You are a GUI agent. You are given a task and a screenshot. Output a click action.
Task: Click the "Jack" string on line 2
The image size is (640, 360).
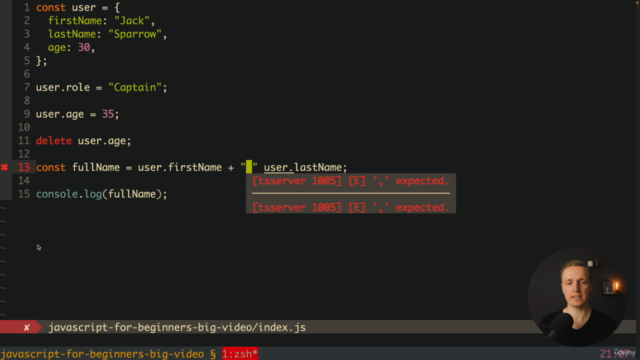[x=132, y=21]
